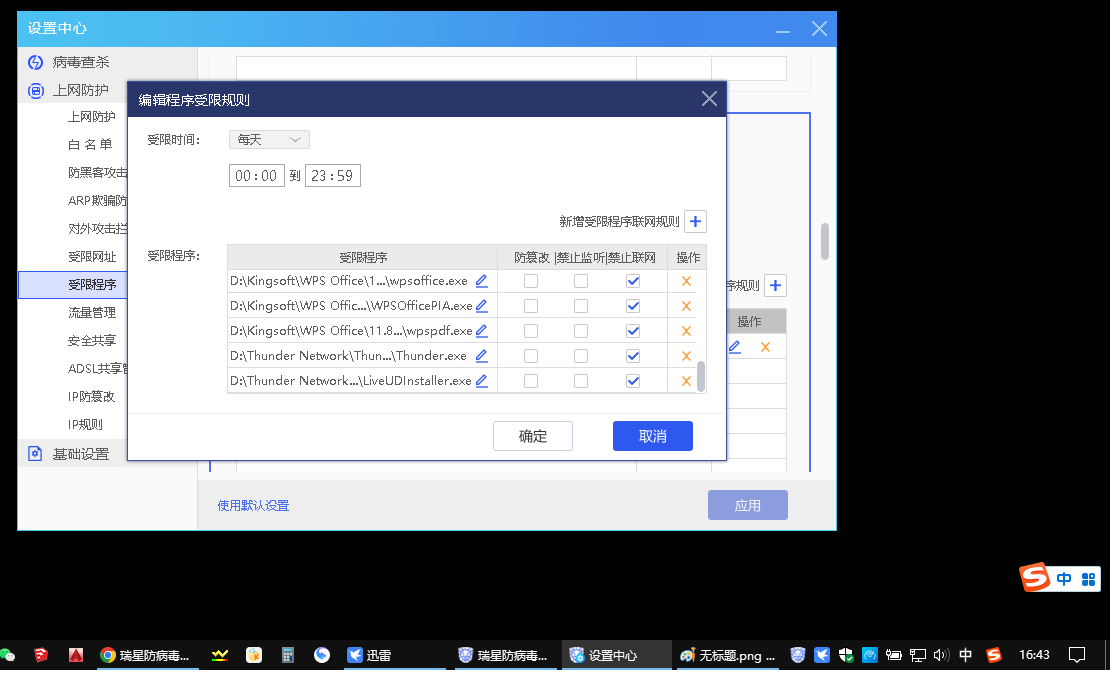The image size is (1112, 673).
Task: Select 受限网址 in sidebar
Action: click(x=91, y=257)
